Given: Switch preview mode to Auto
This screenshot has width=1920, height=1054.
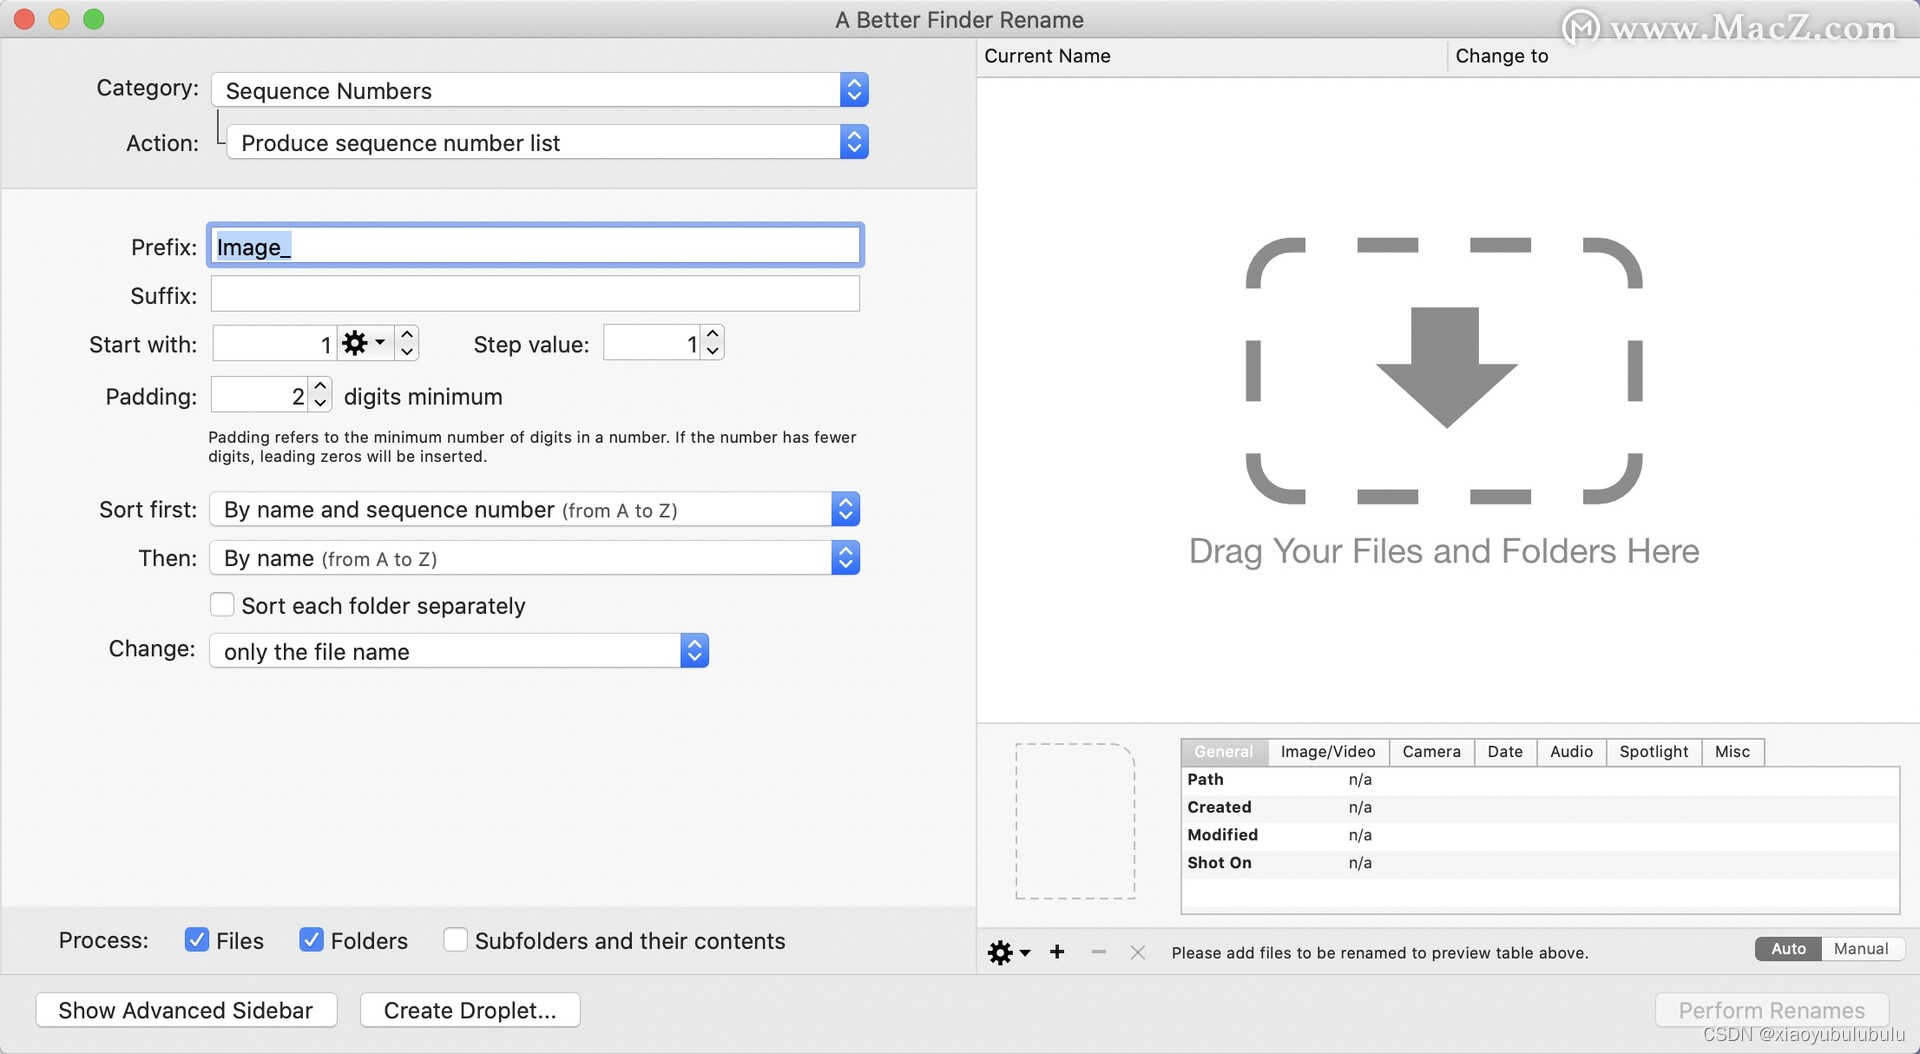Looking at the screenshot, I should pos(1788,949).
